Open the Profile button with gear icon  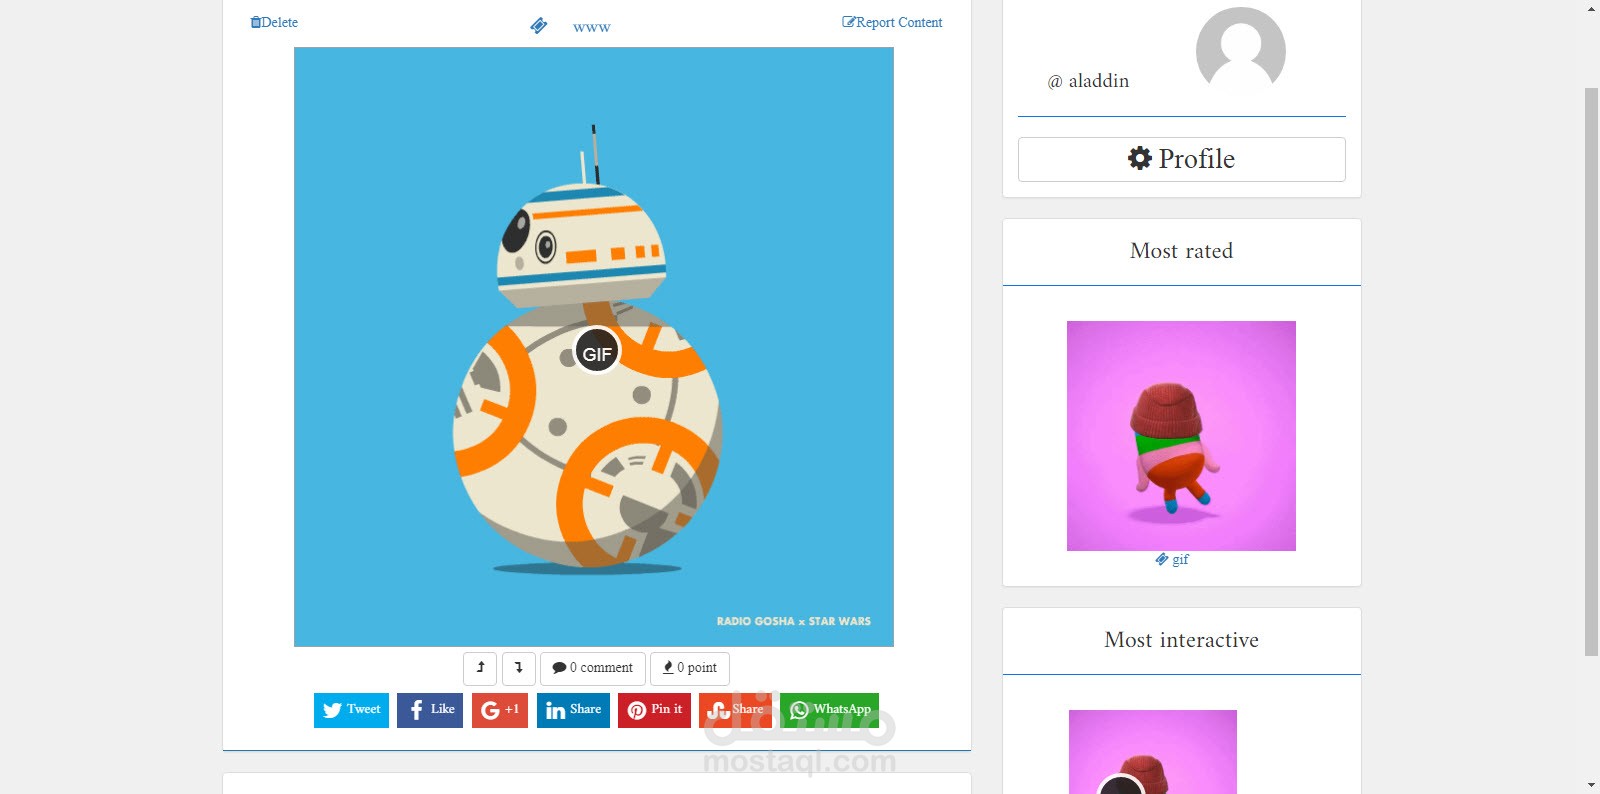pyautogui.click(x=1182, y=159)
